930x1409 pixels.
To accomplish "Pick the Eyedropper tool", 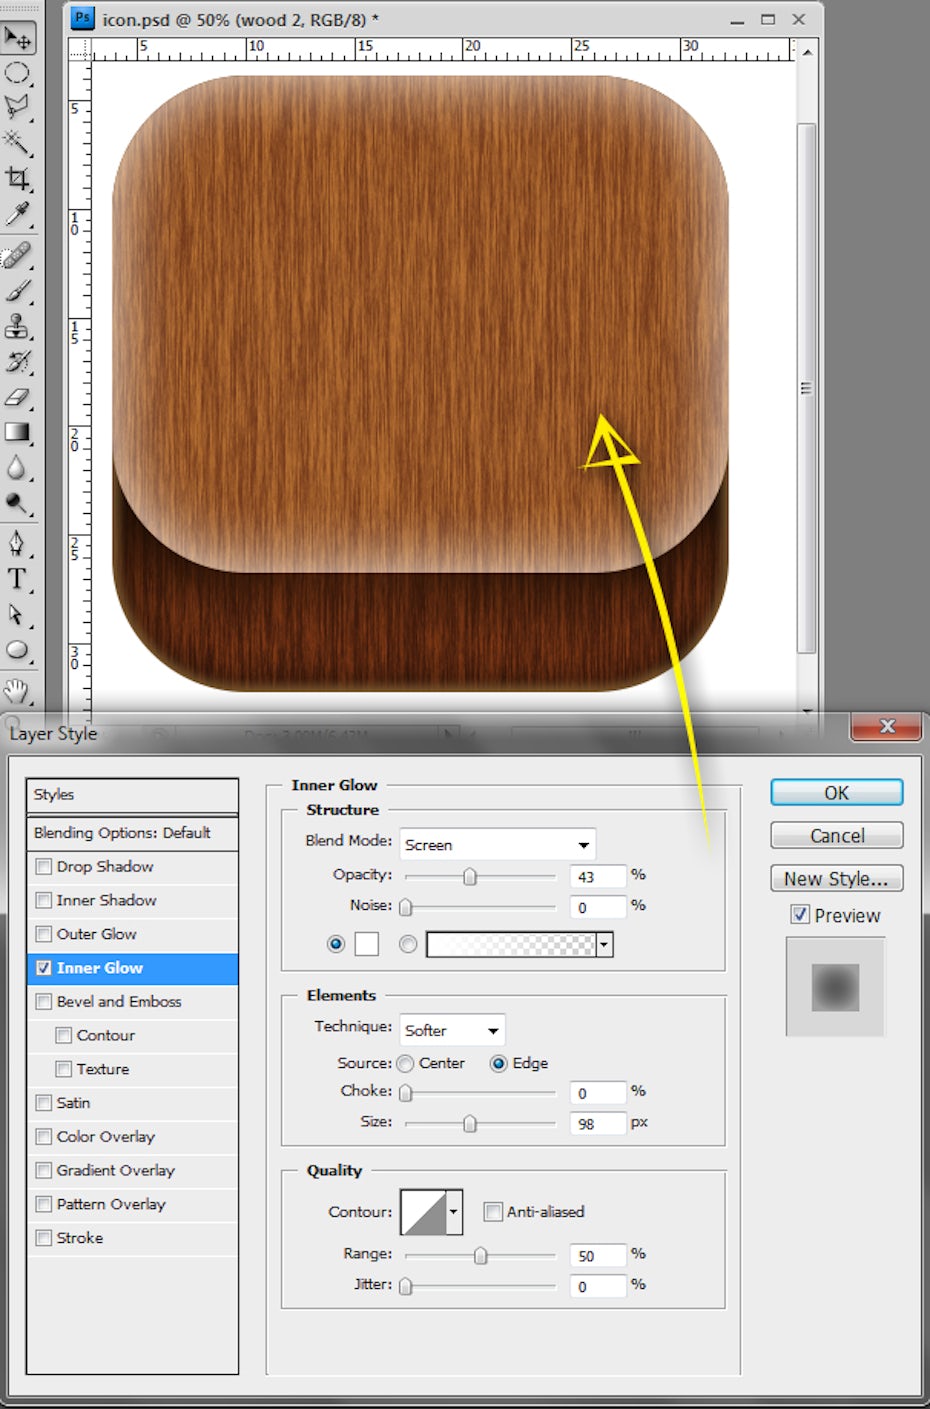I will tap(17, 214).
